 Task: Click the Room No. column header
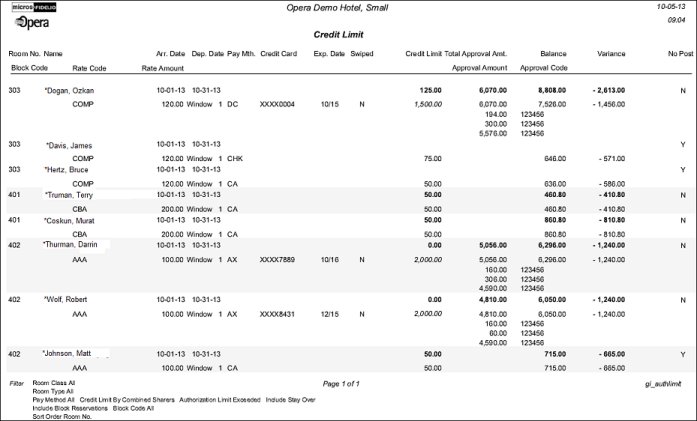click(x=23, y=53)
